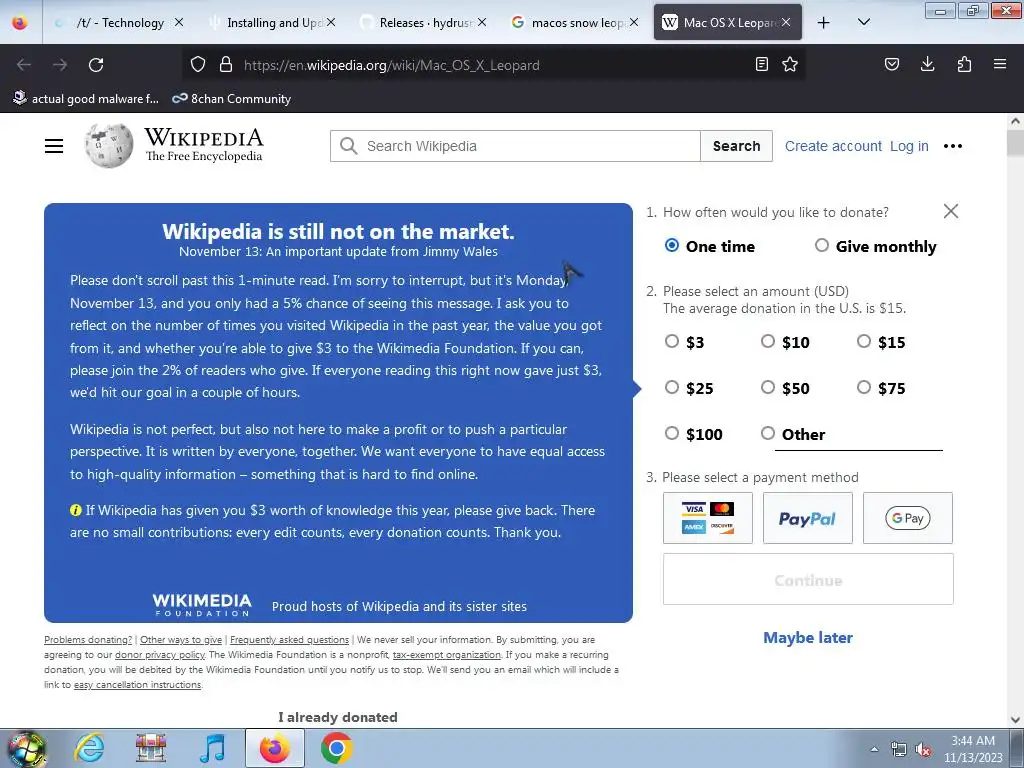Click Create account link
The height and width of the screenshot is (768, 1024).
tap(833, 146)
